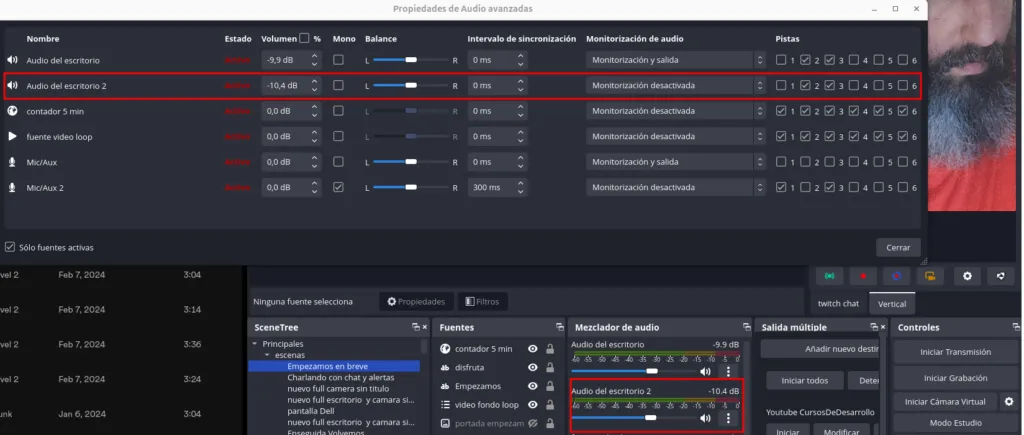Adjust balance slider for Mic/Aux

410,162
